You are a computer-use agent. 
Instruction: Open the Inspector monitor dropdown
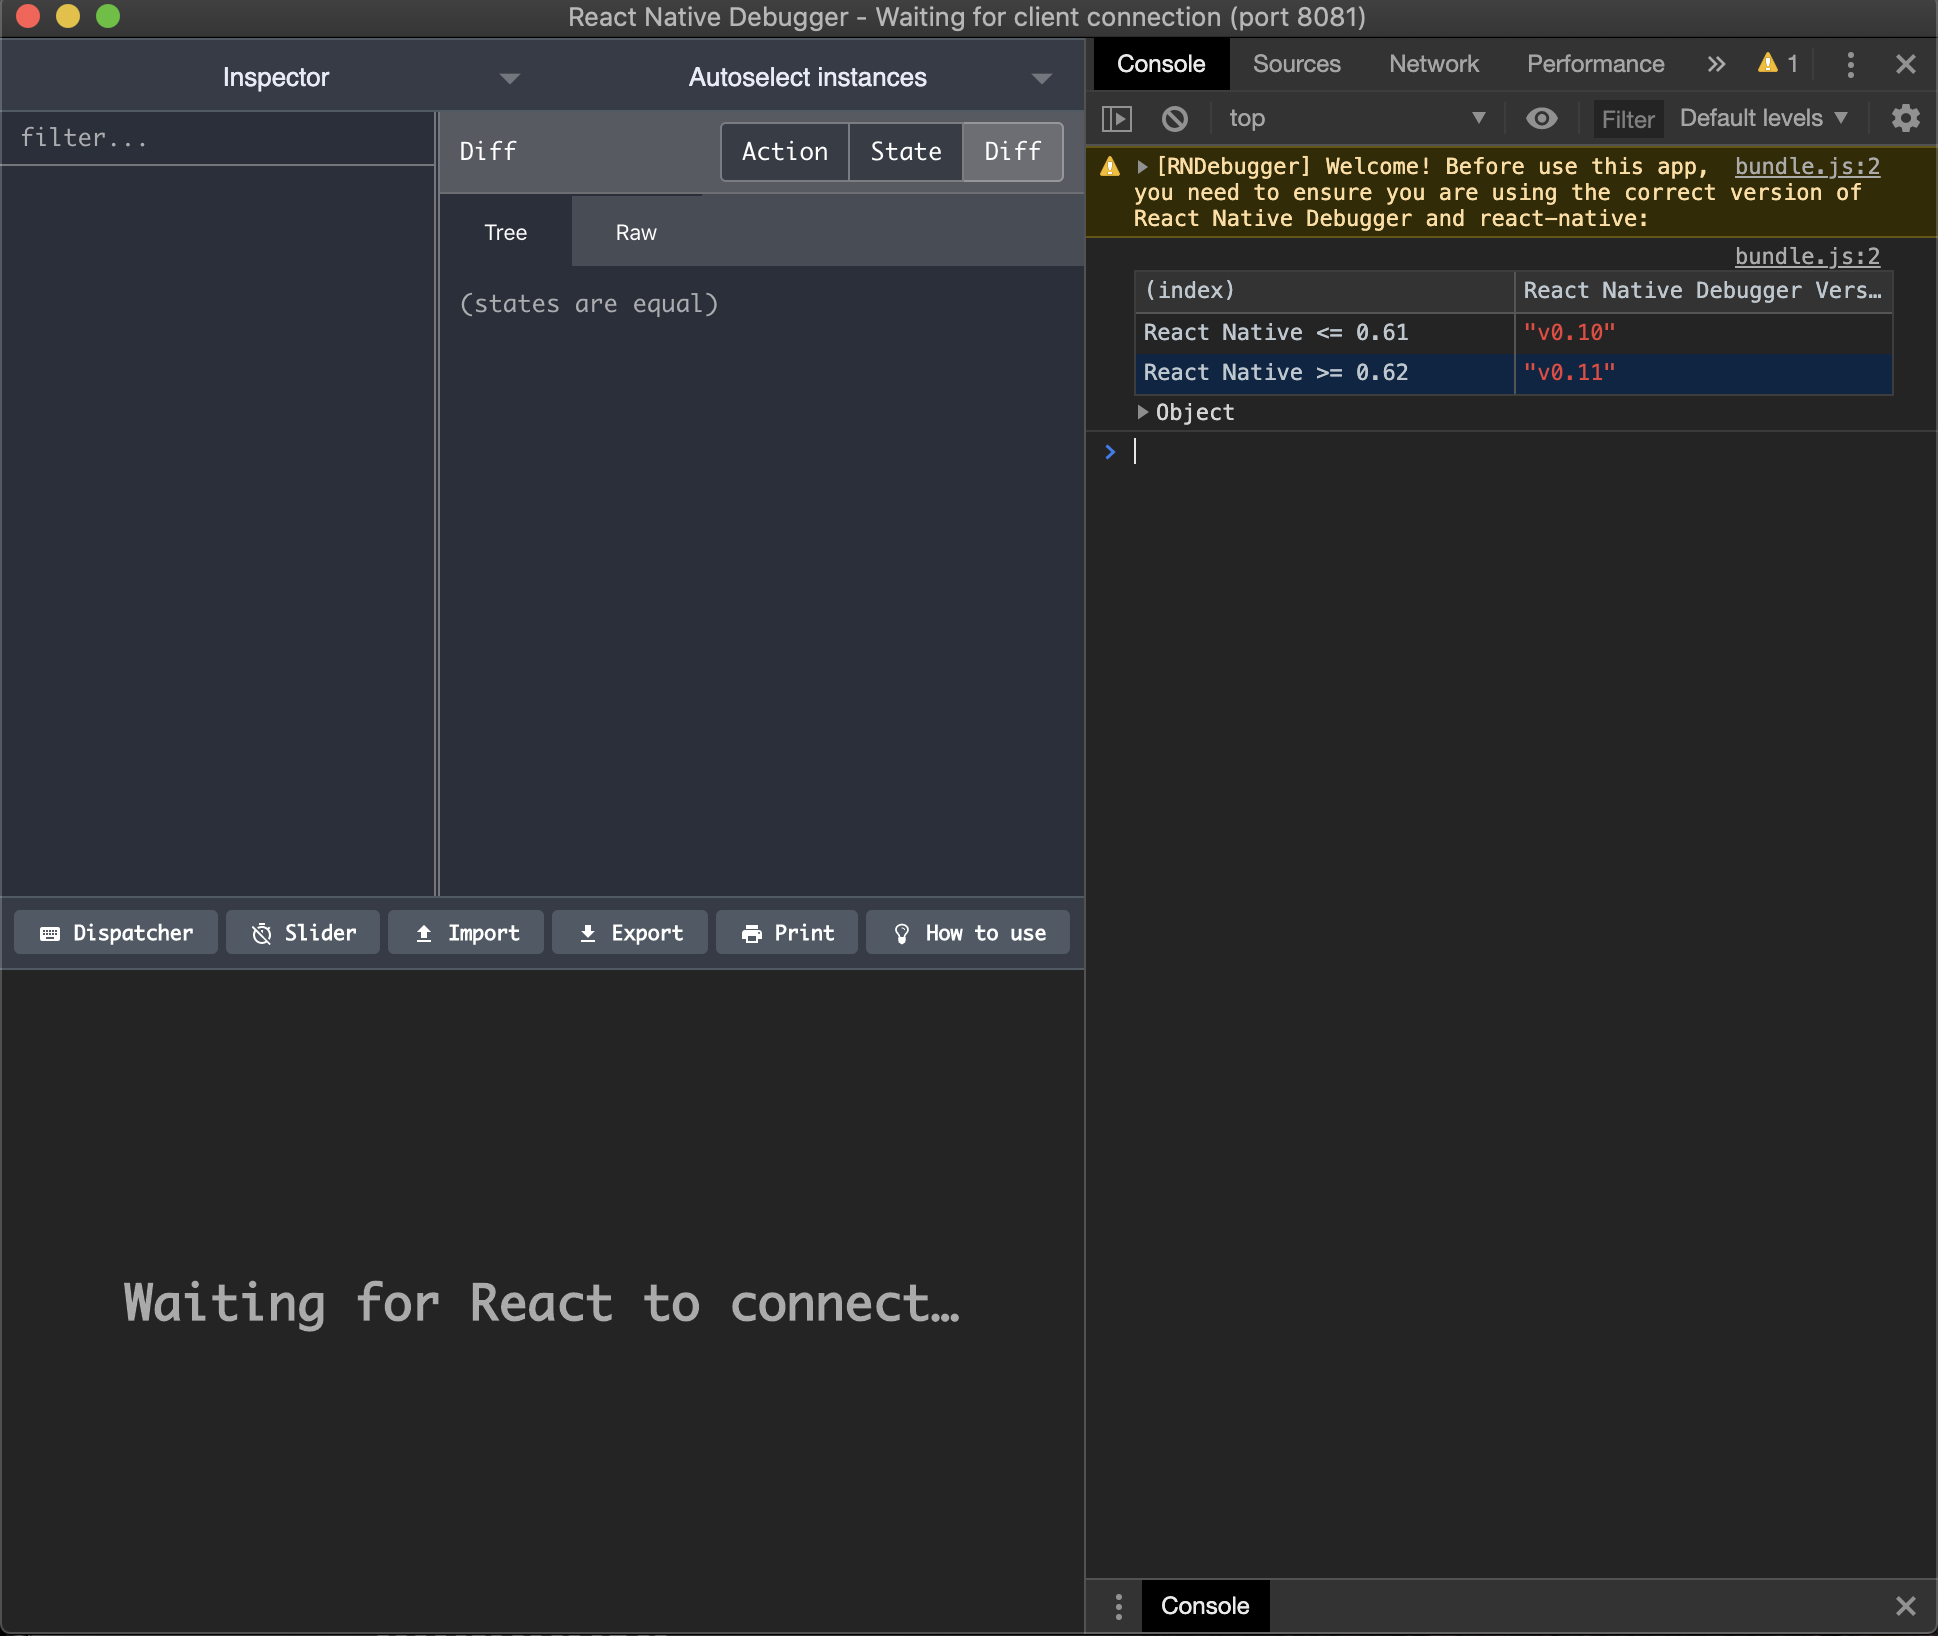point(509,78)
